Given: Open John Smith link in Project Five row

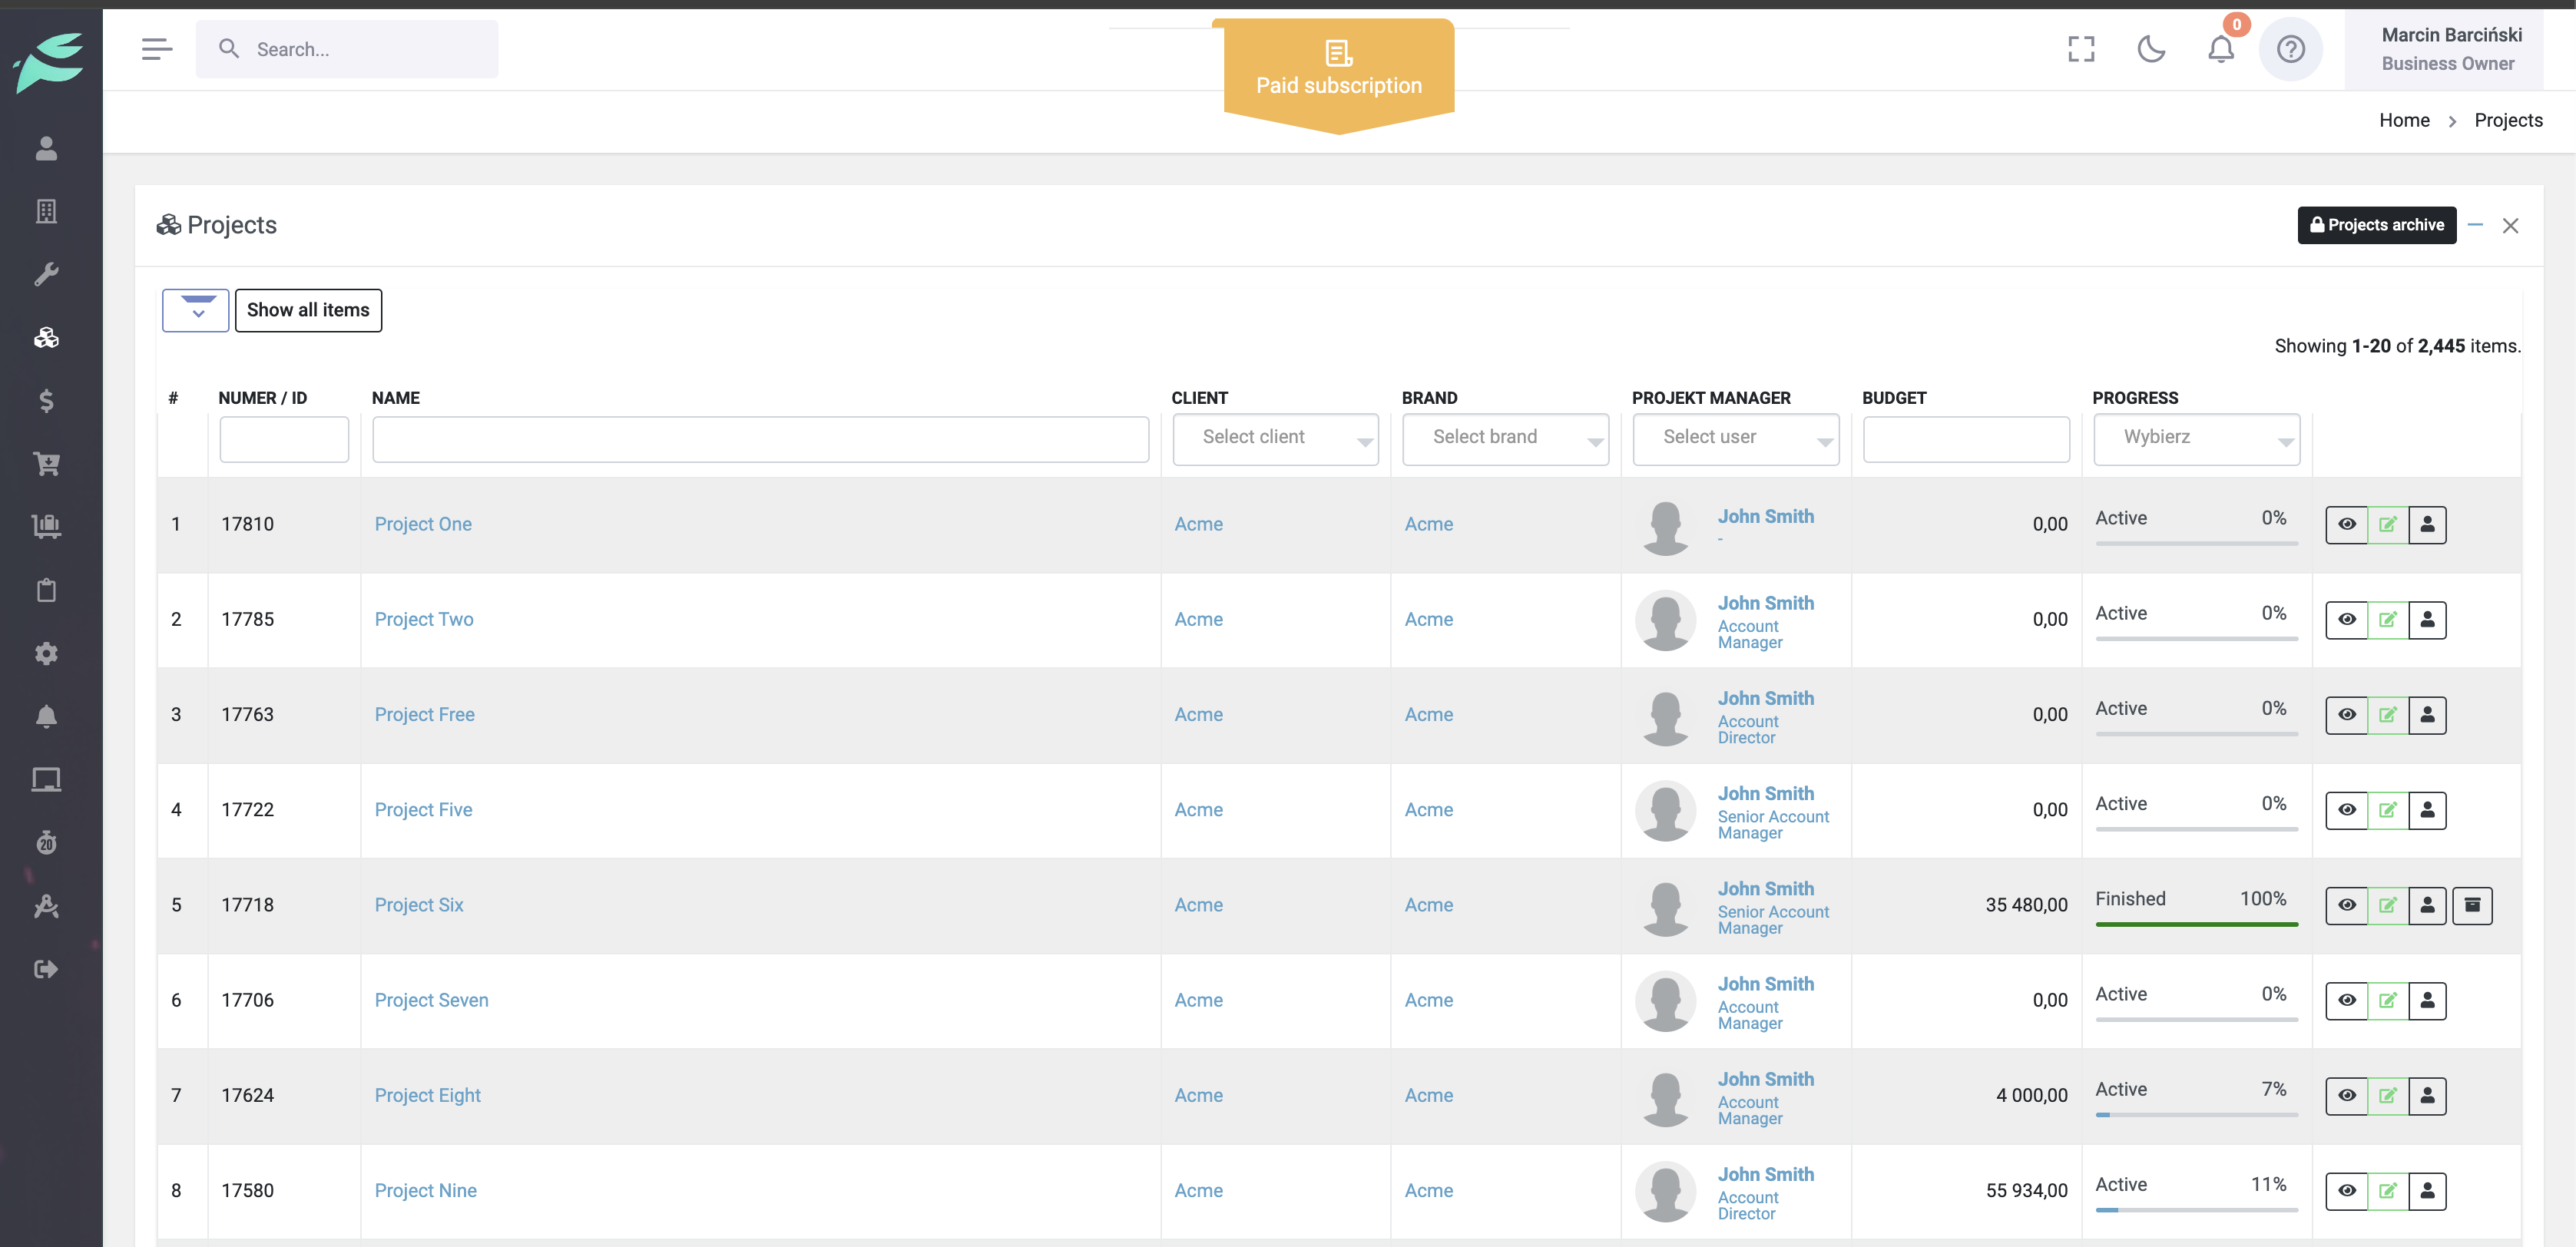Looking at the screenshot, I should pos(1765,794).
